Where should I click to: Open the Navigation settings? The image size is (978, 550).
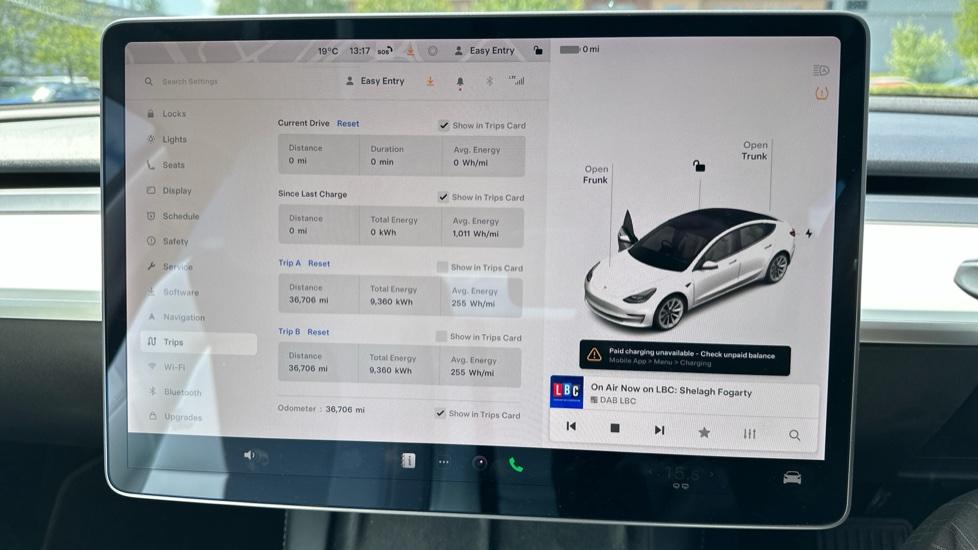click(x=176, y=317)
